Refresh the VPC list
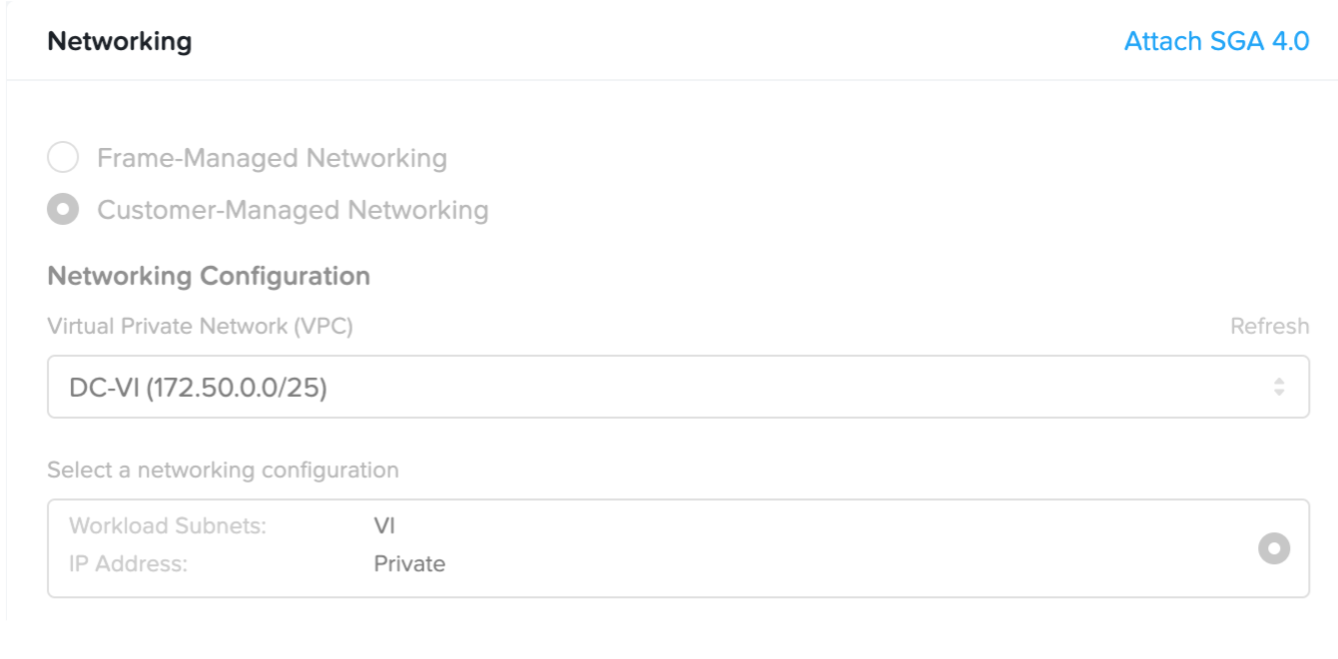 (1269, 327)
